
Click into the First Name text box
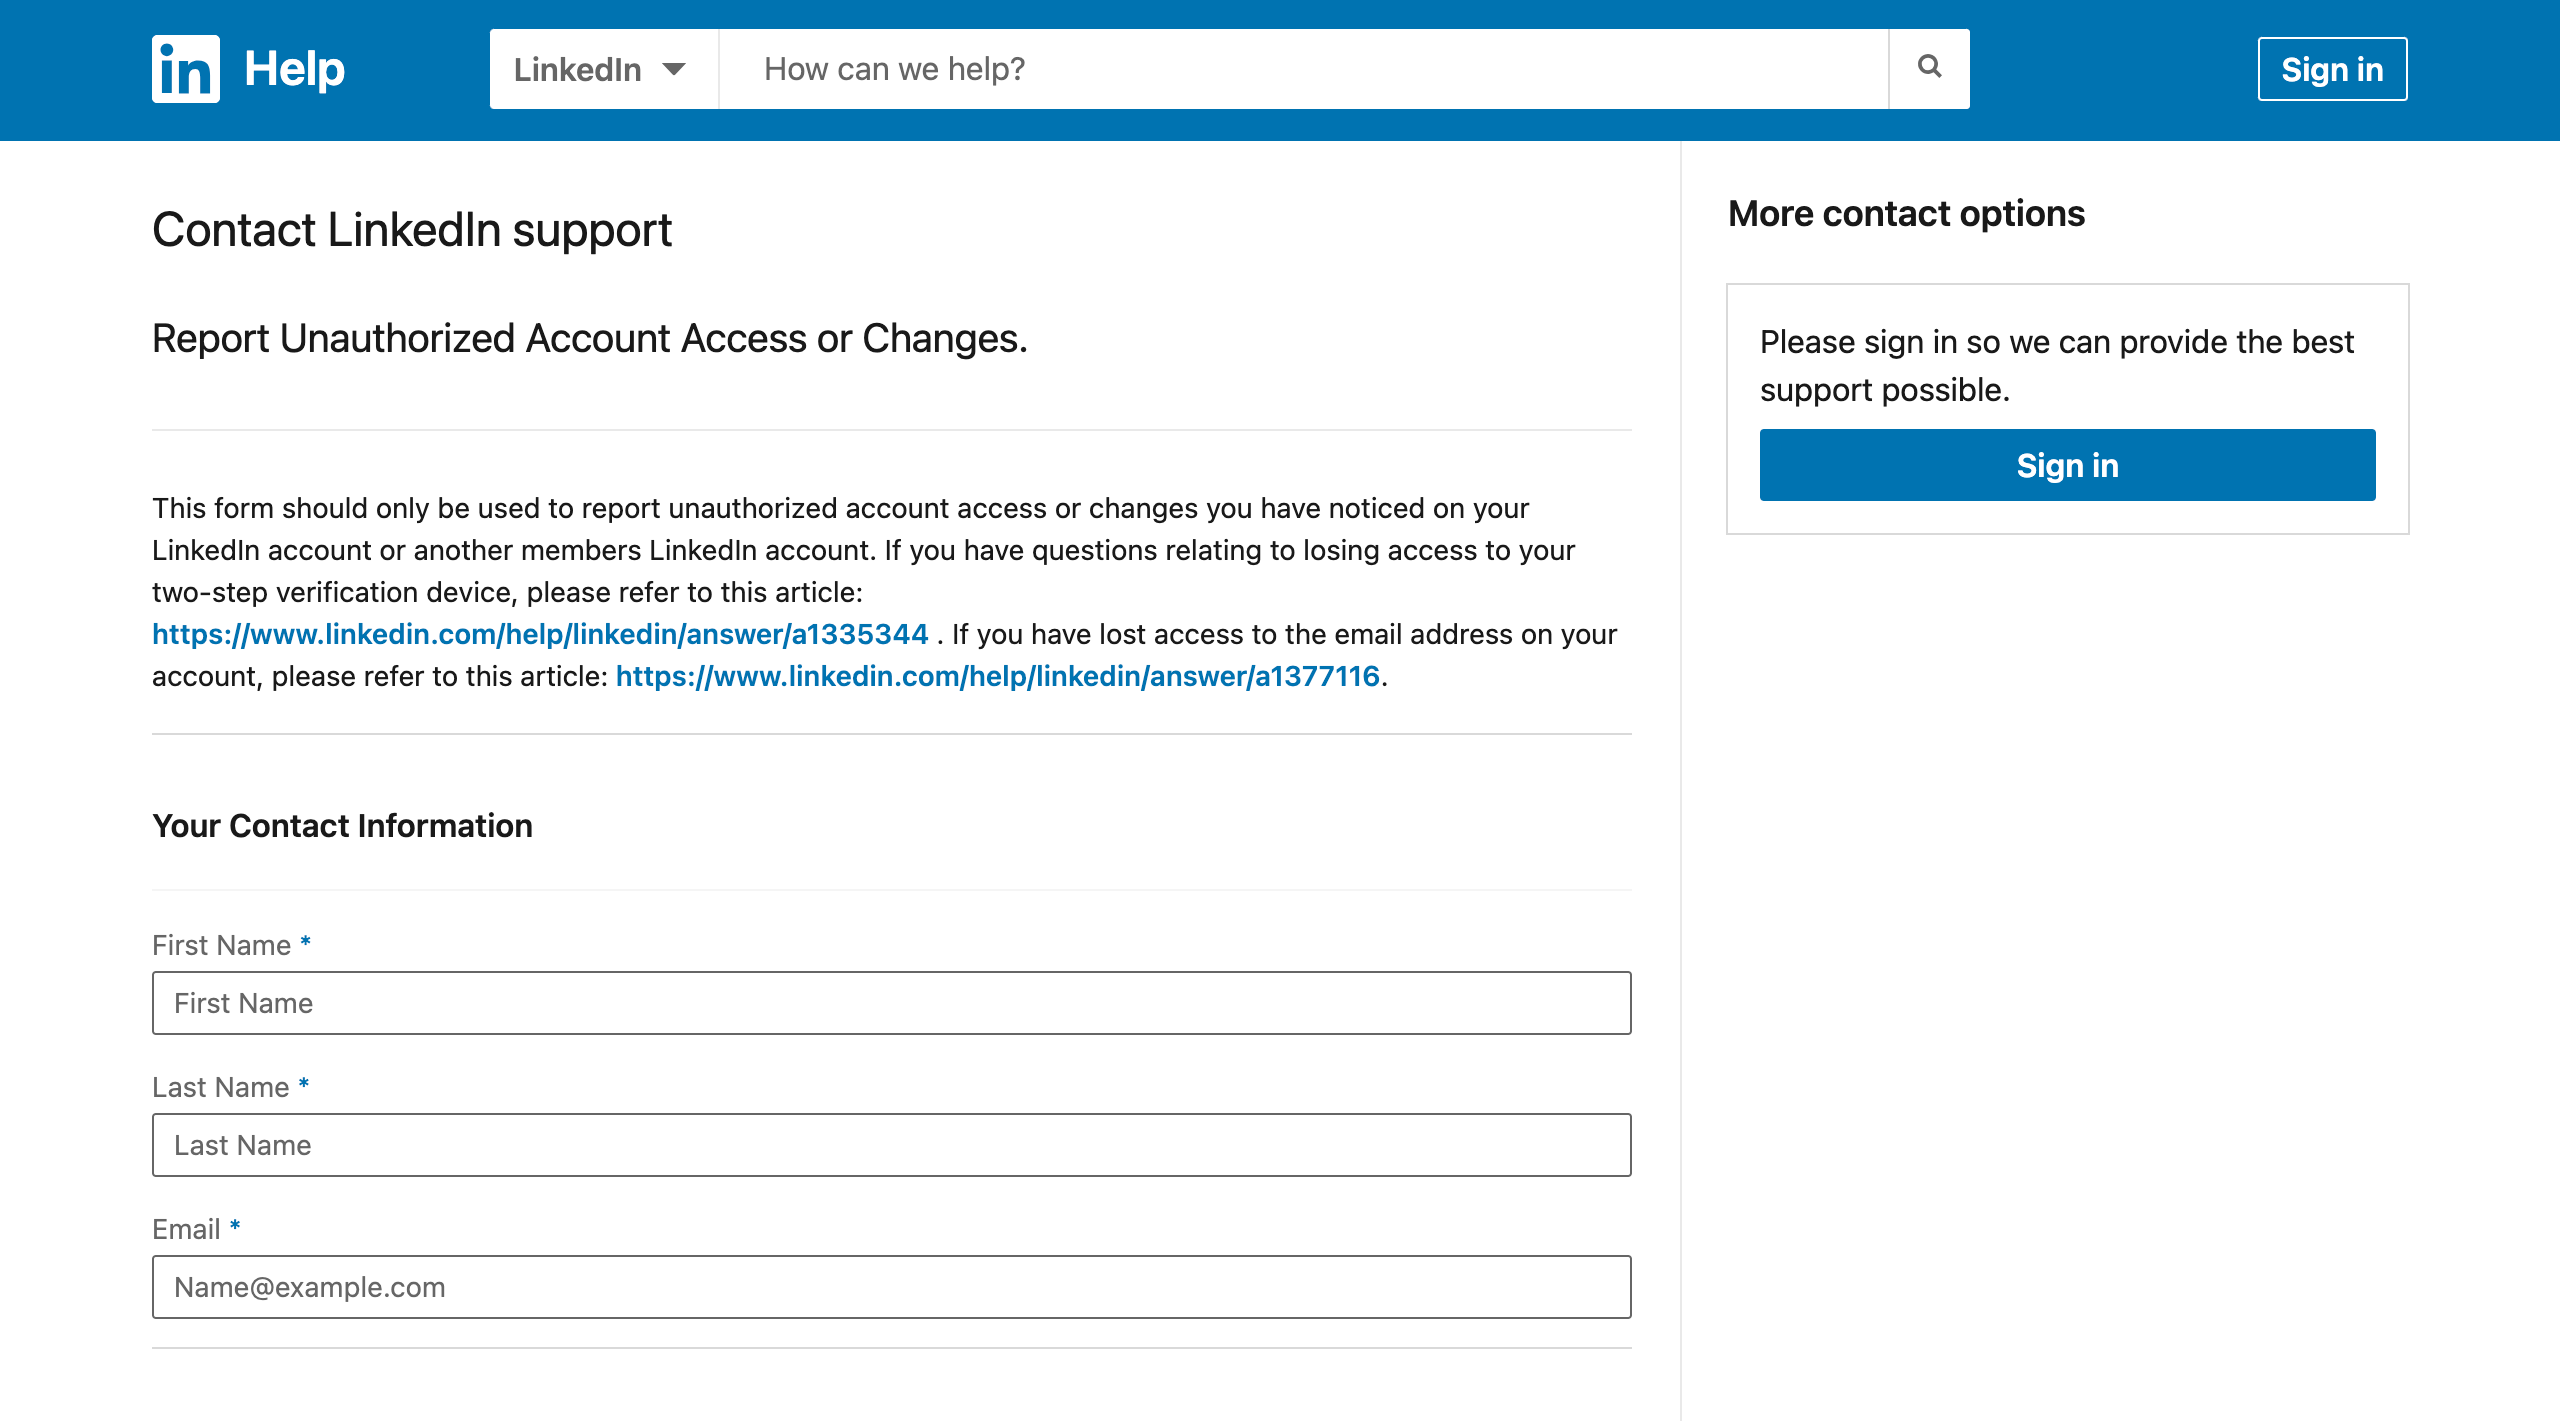click(x=891, y=1003)
